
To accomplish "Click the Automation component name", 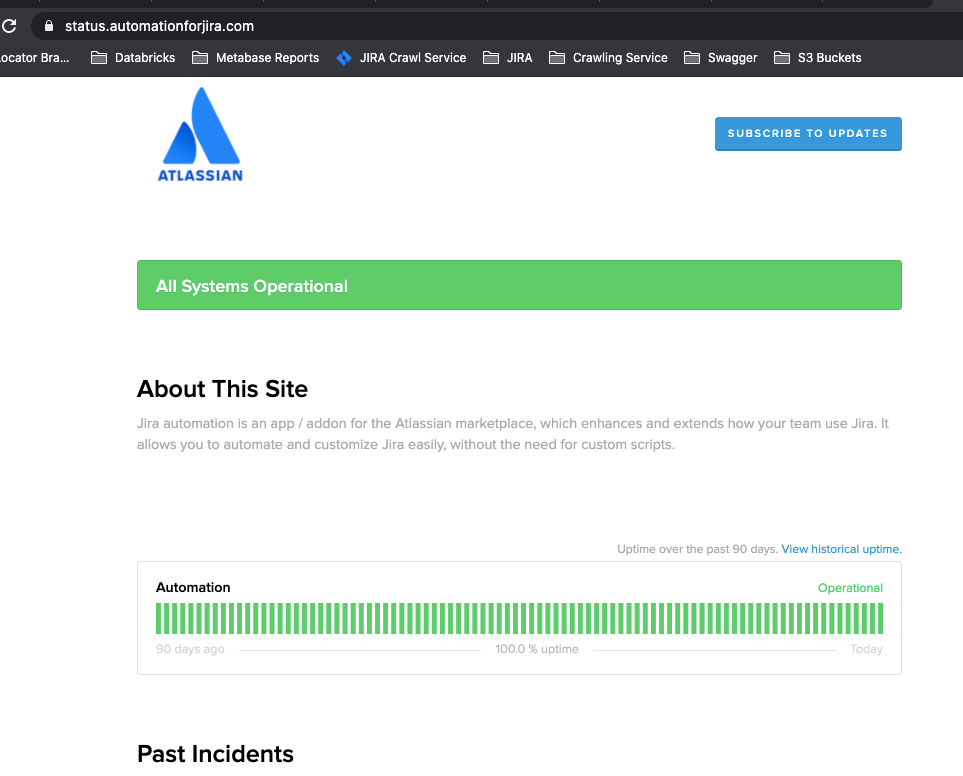I will [193, 588].
